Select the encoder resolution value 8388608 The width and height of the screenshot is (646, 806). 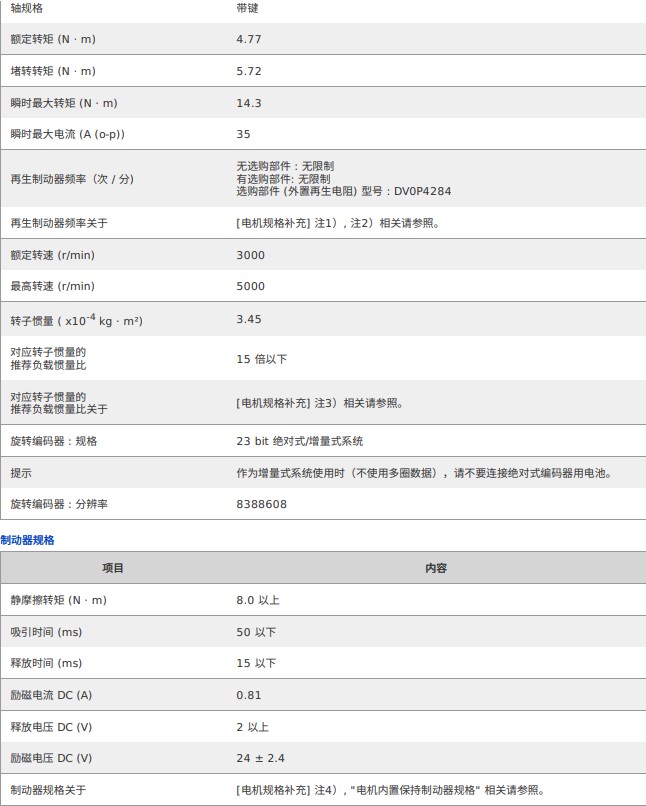pos(261,504)
